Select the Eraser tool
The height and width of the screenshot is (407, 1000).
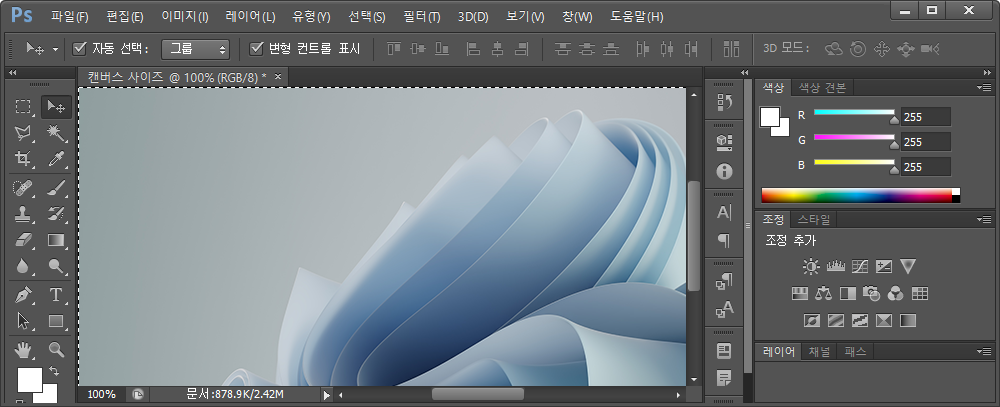pos(24,240)
